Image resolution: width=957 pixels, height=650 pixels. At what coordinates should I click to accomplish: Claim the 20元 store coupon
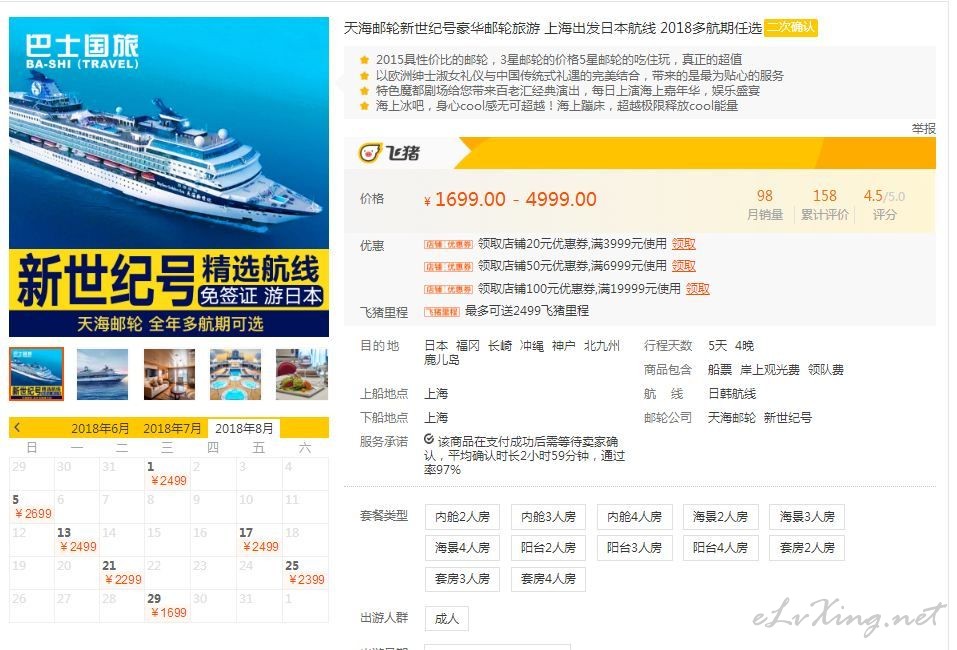(x=684, y=244)
